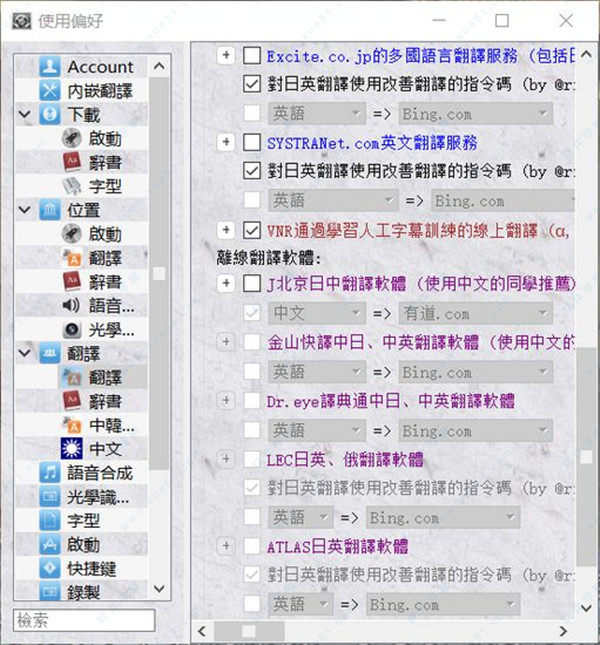Select the 下載 globe icon
Image resolution: width=600 pixels, height=645 pixels.
(x=50, y=114)
